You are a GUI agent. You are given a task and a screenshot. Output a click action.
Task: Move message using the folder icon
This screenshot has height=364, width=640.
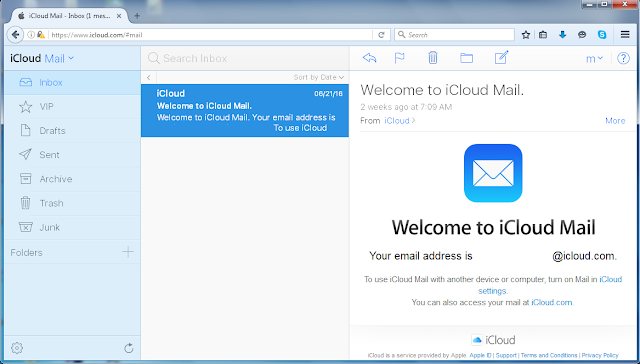467,58
